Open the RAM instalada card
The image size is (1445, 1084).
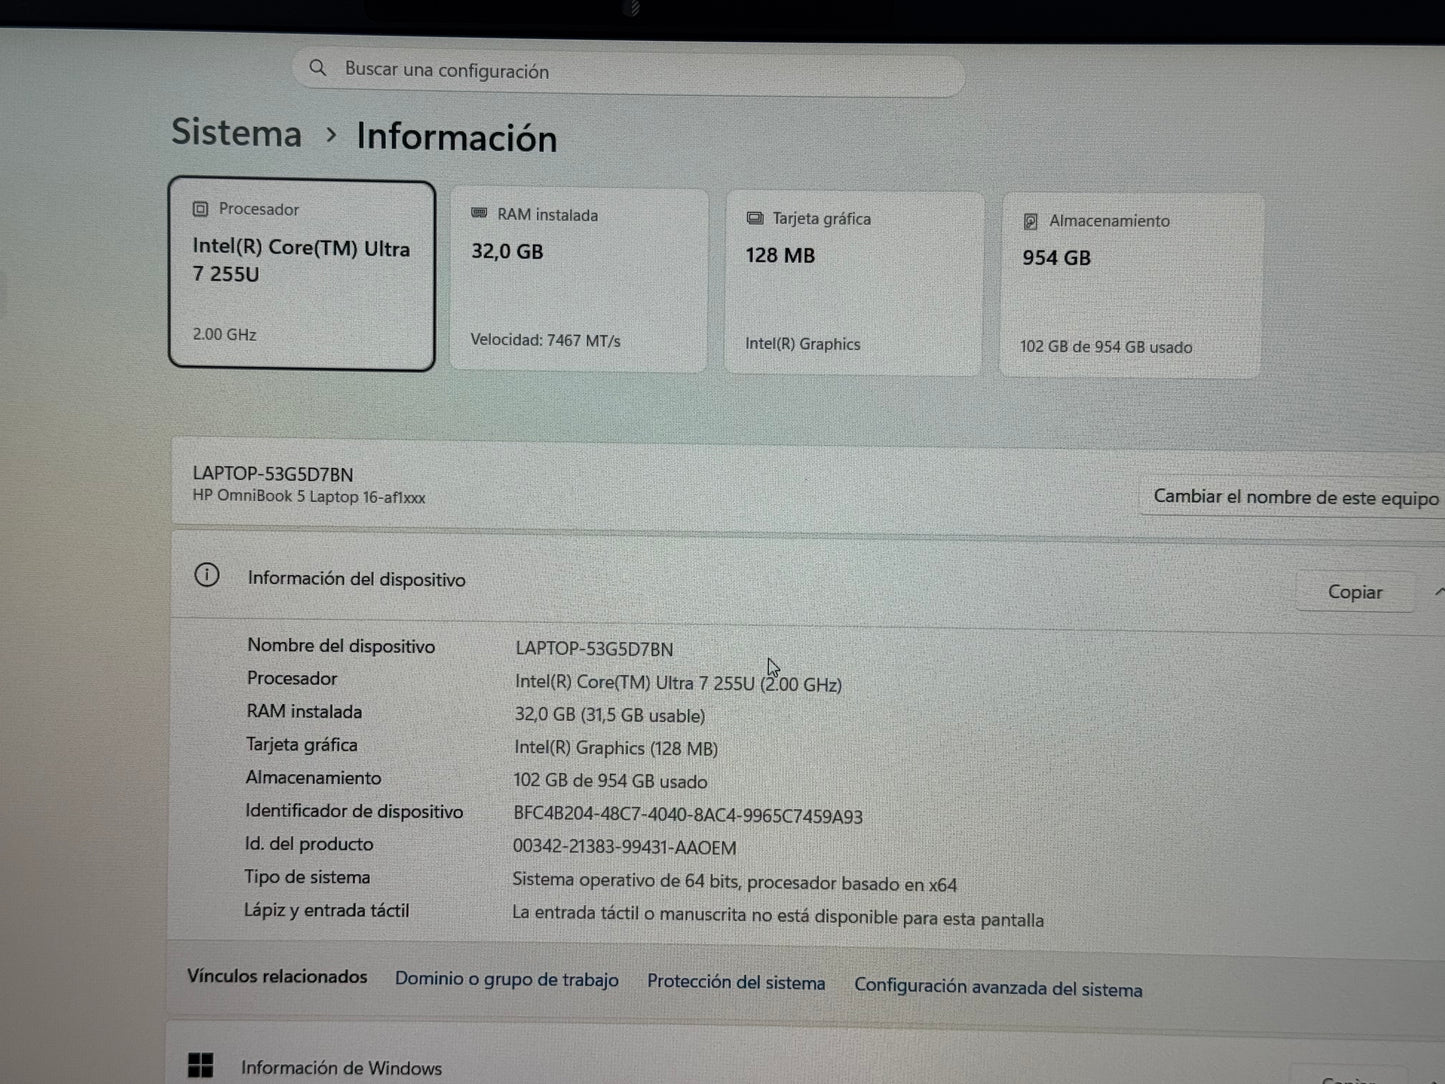tap(579, 280)
